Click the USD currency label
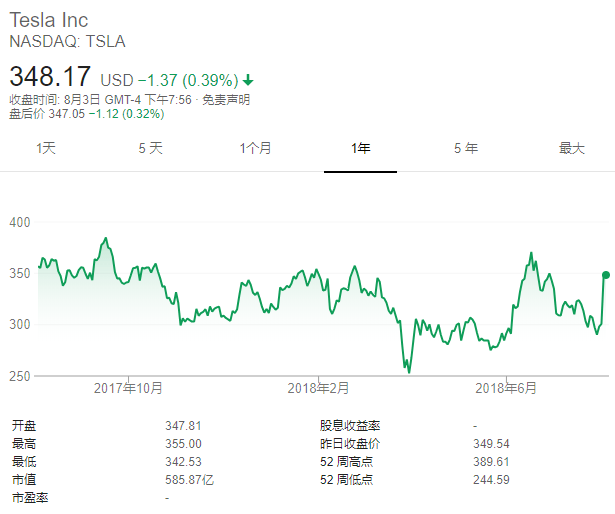 click(x=117, y=80)
